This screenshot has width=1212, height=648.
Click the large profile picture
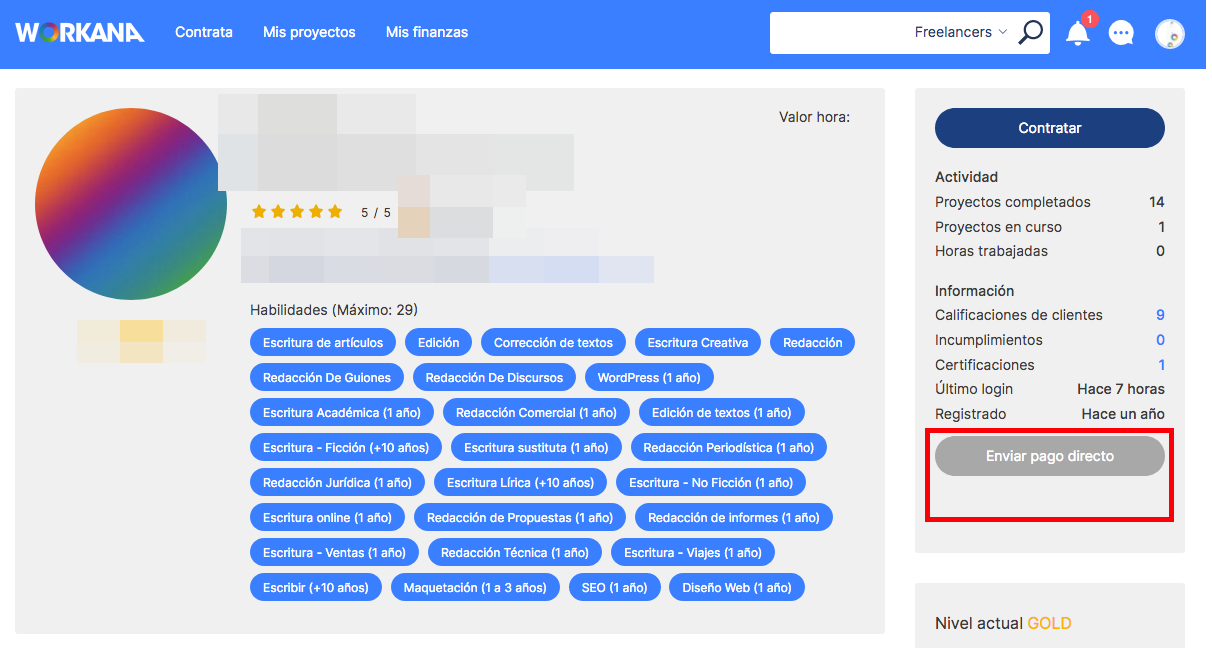point(131,204)
